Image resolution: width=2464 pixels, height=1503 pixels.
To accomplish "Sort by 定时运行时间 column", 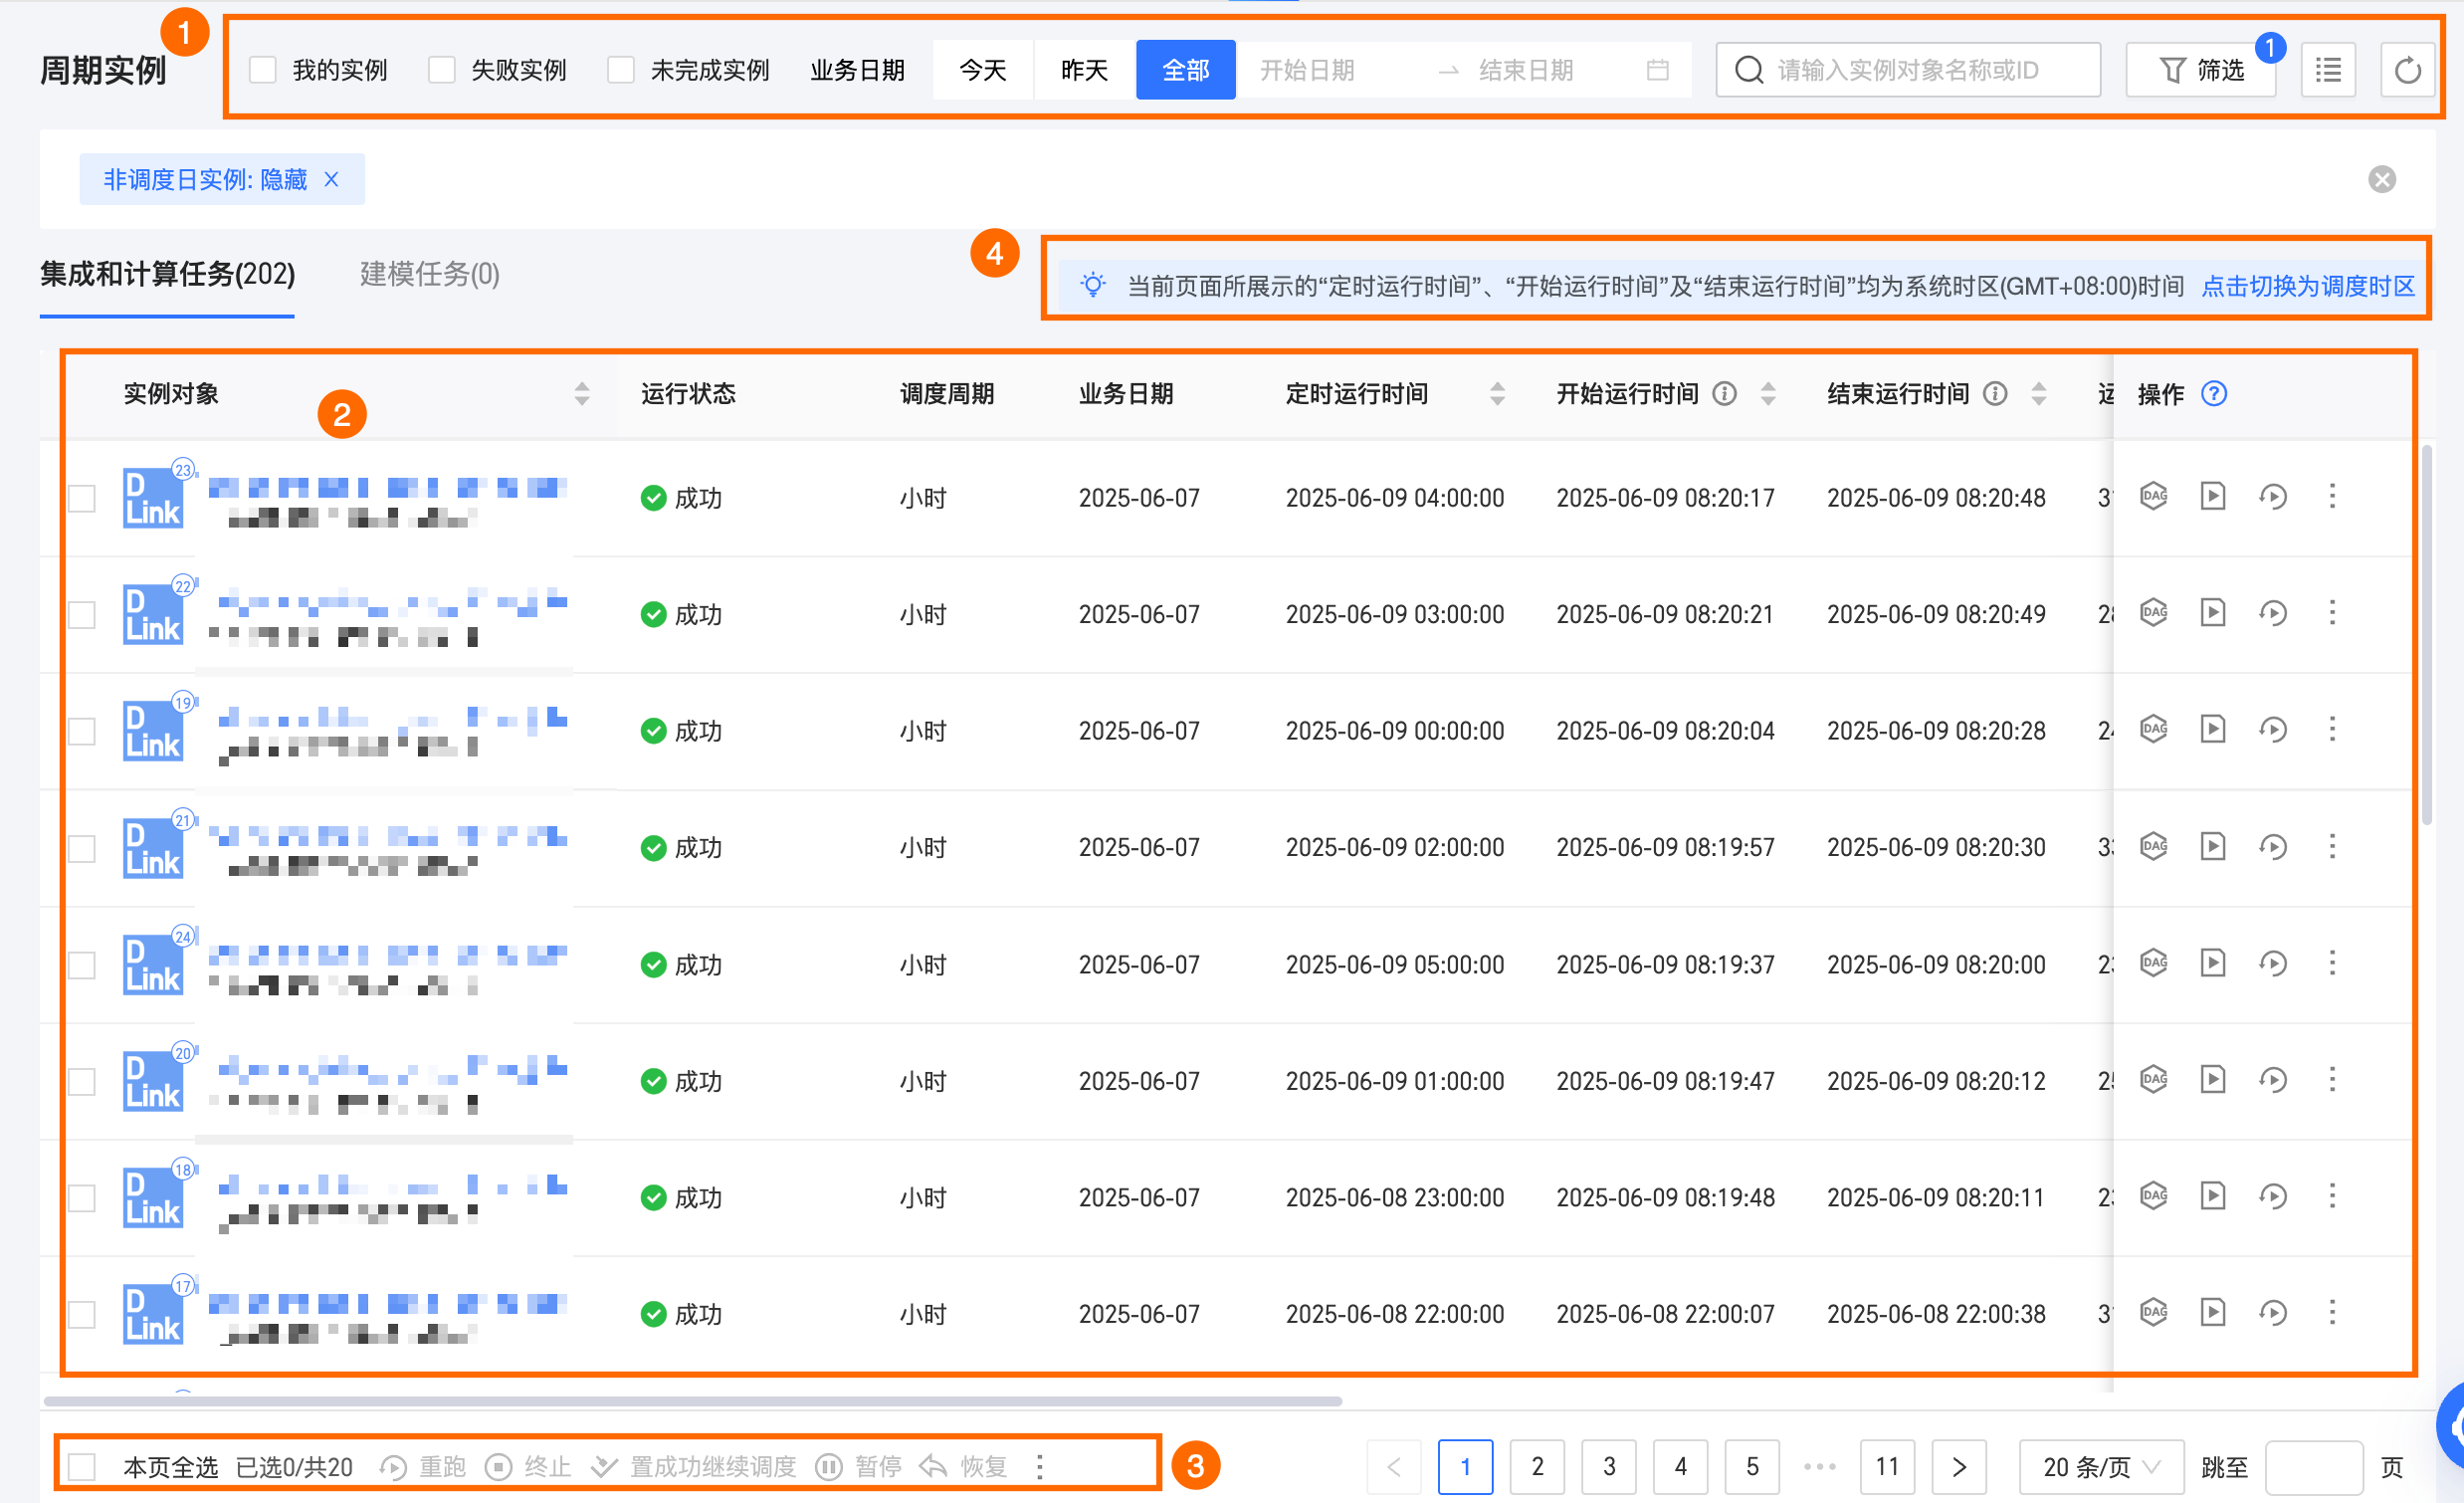I will [x=1496, y=394].
